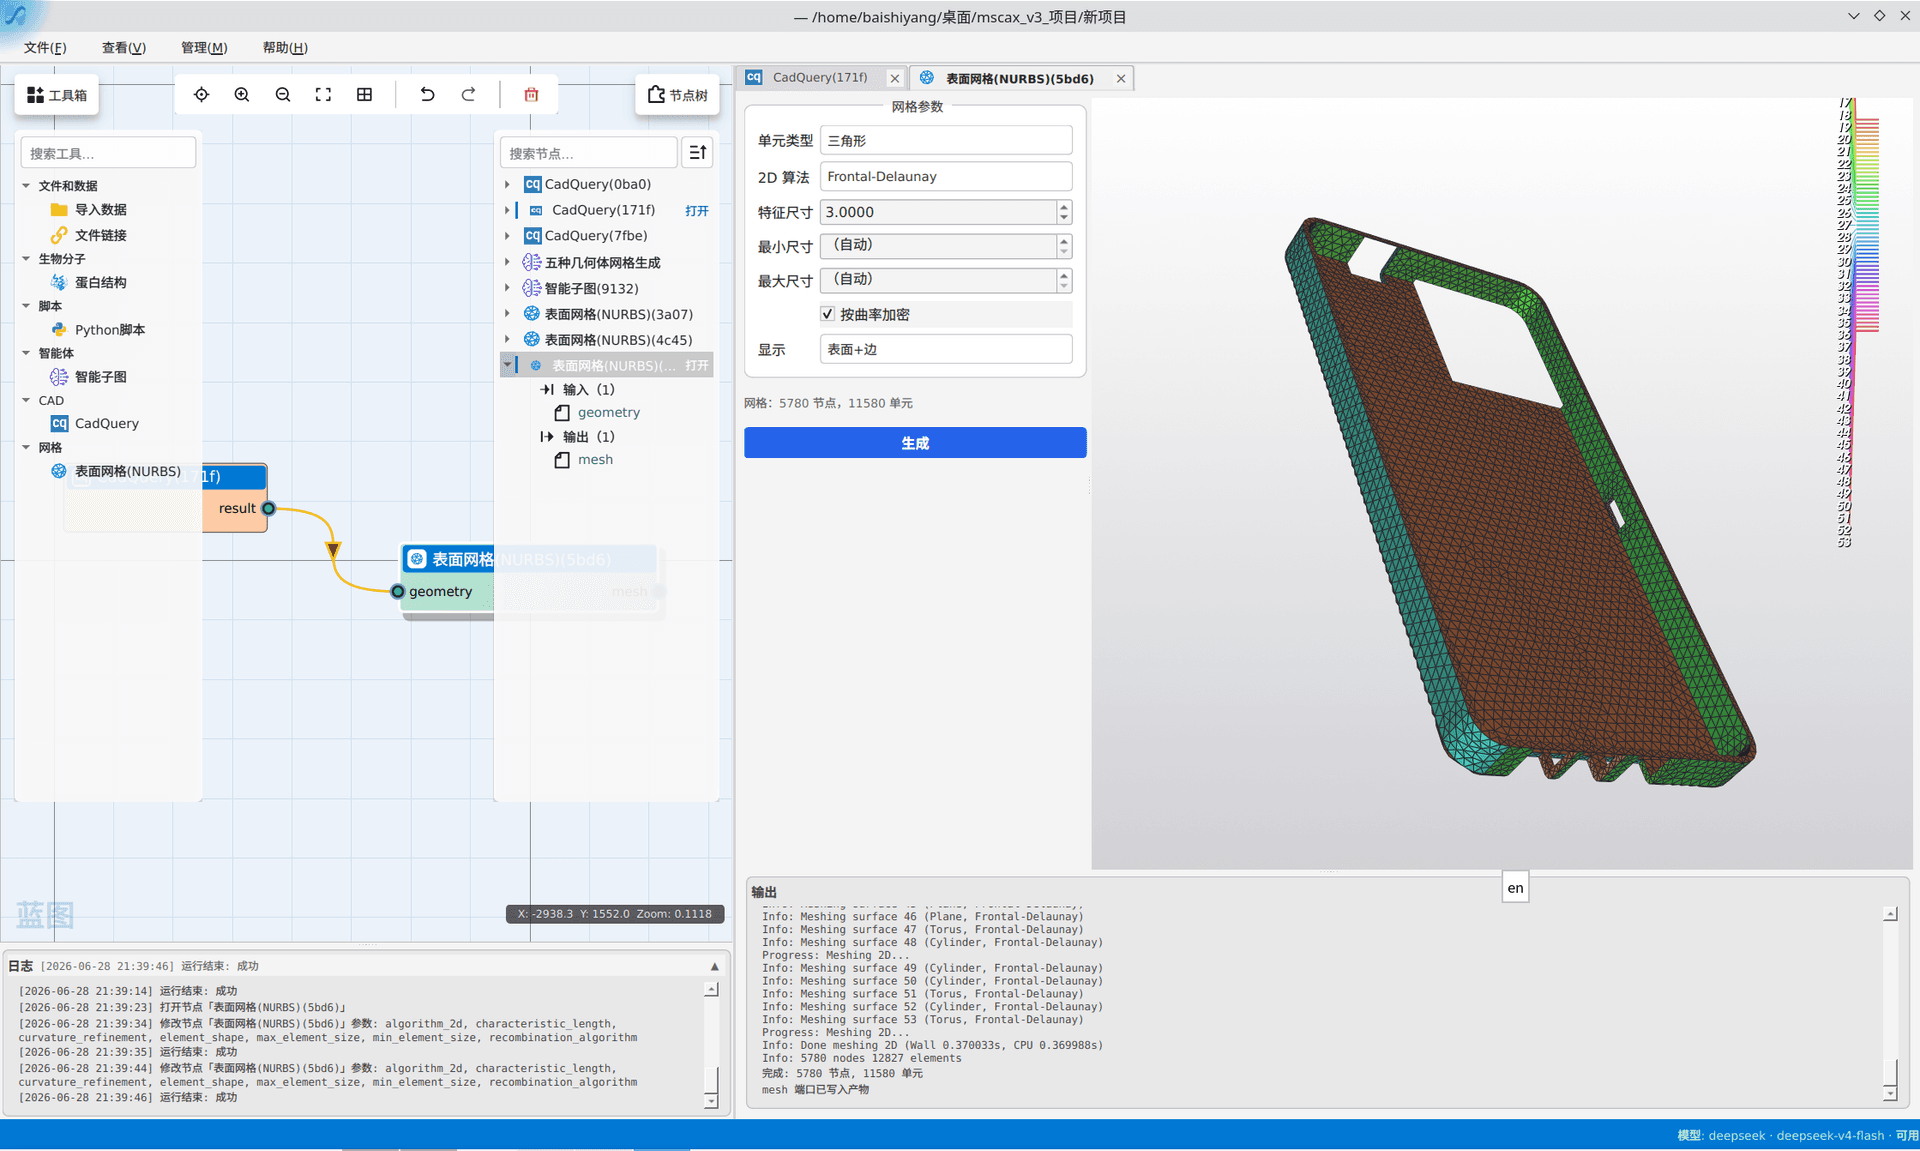1920x1151 pixels.
Task: Select the geometry input tree item
Action: coord(608,412)
